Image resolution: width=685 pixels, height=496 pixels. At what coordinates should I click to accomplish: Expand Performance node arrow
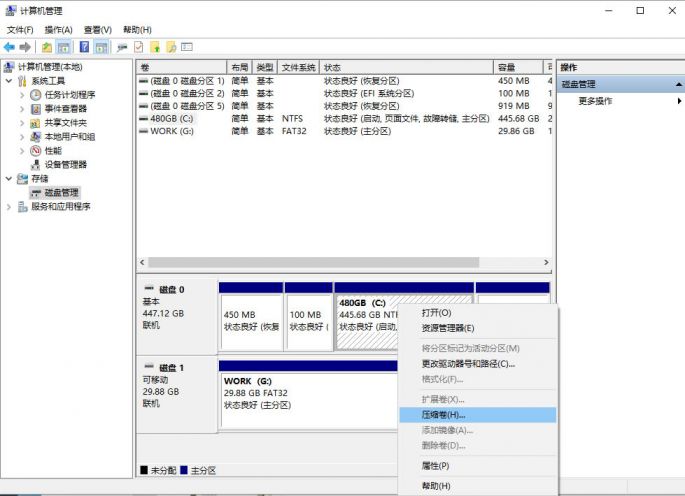pyautogui.click(x=22, y=151)
